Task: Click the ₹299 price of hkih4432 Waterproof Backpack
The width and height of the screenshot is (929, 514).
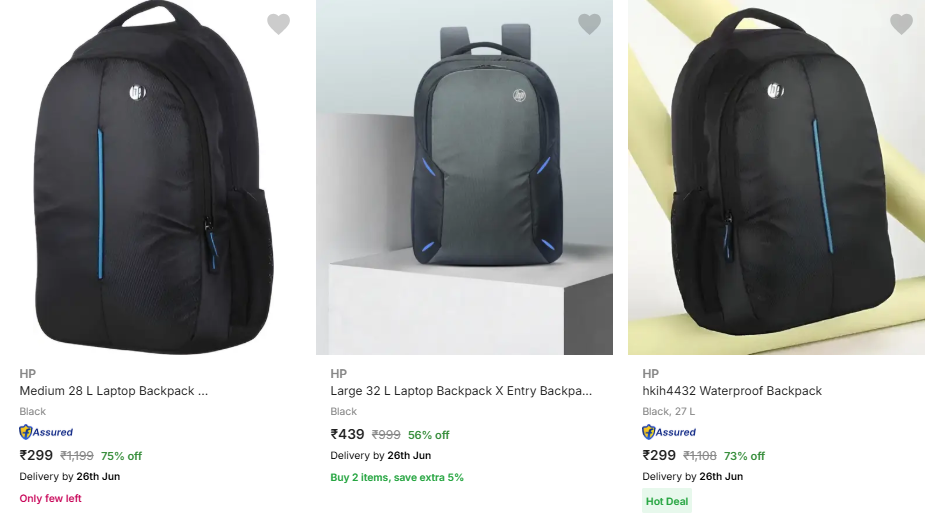Action: (x=659, y=455)
